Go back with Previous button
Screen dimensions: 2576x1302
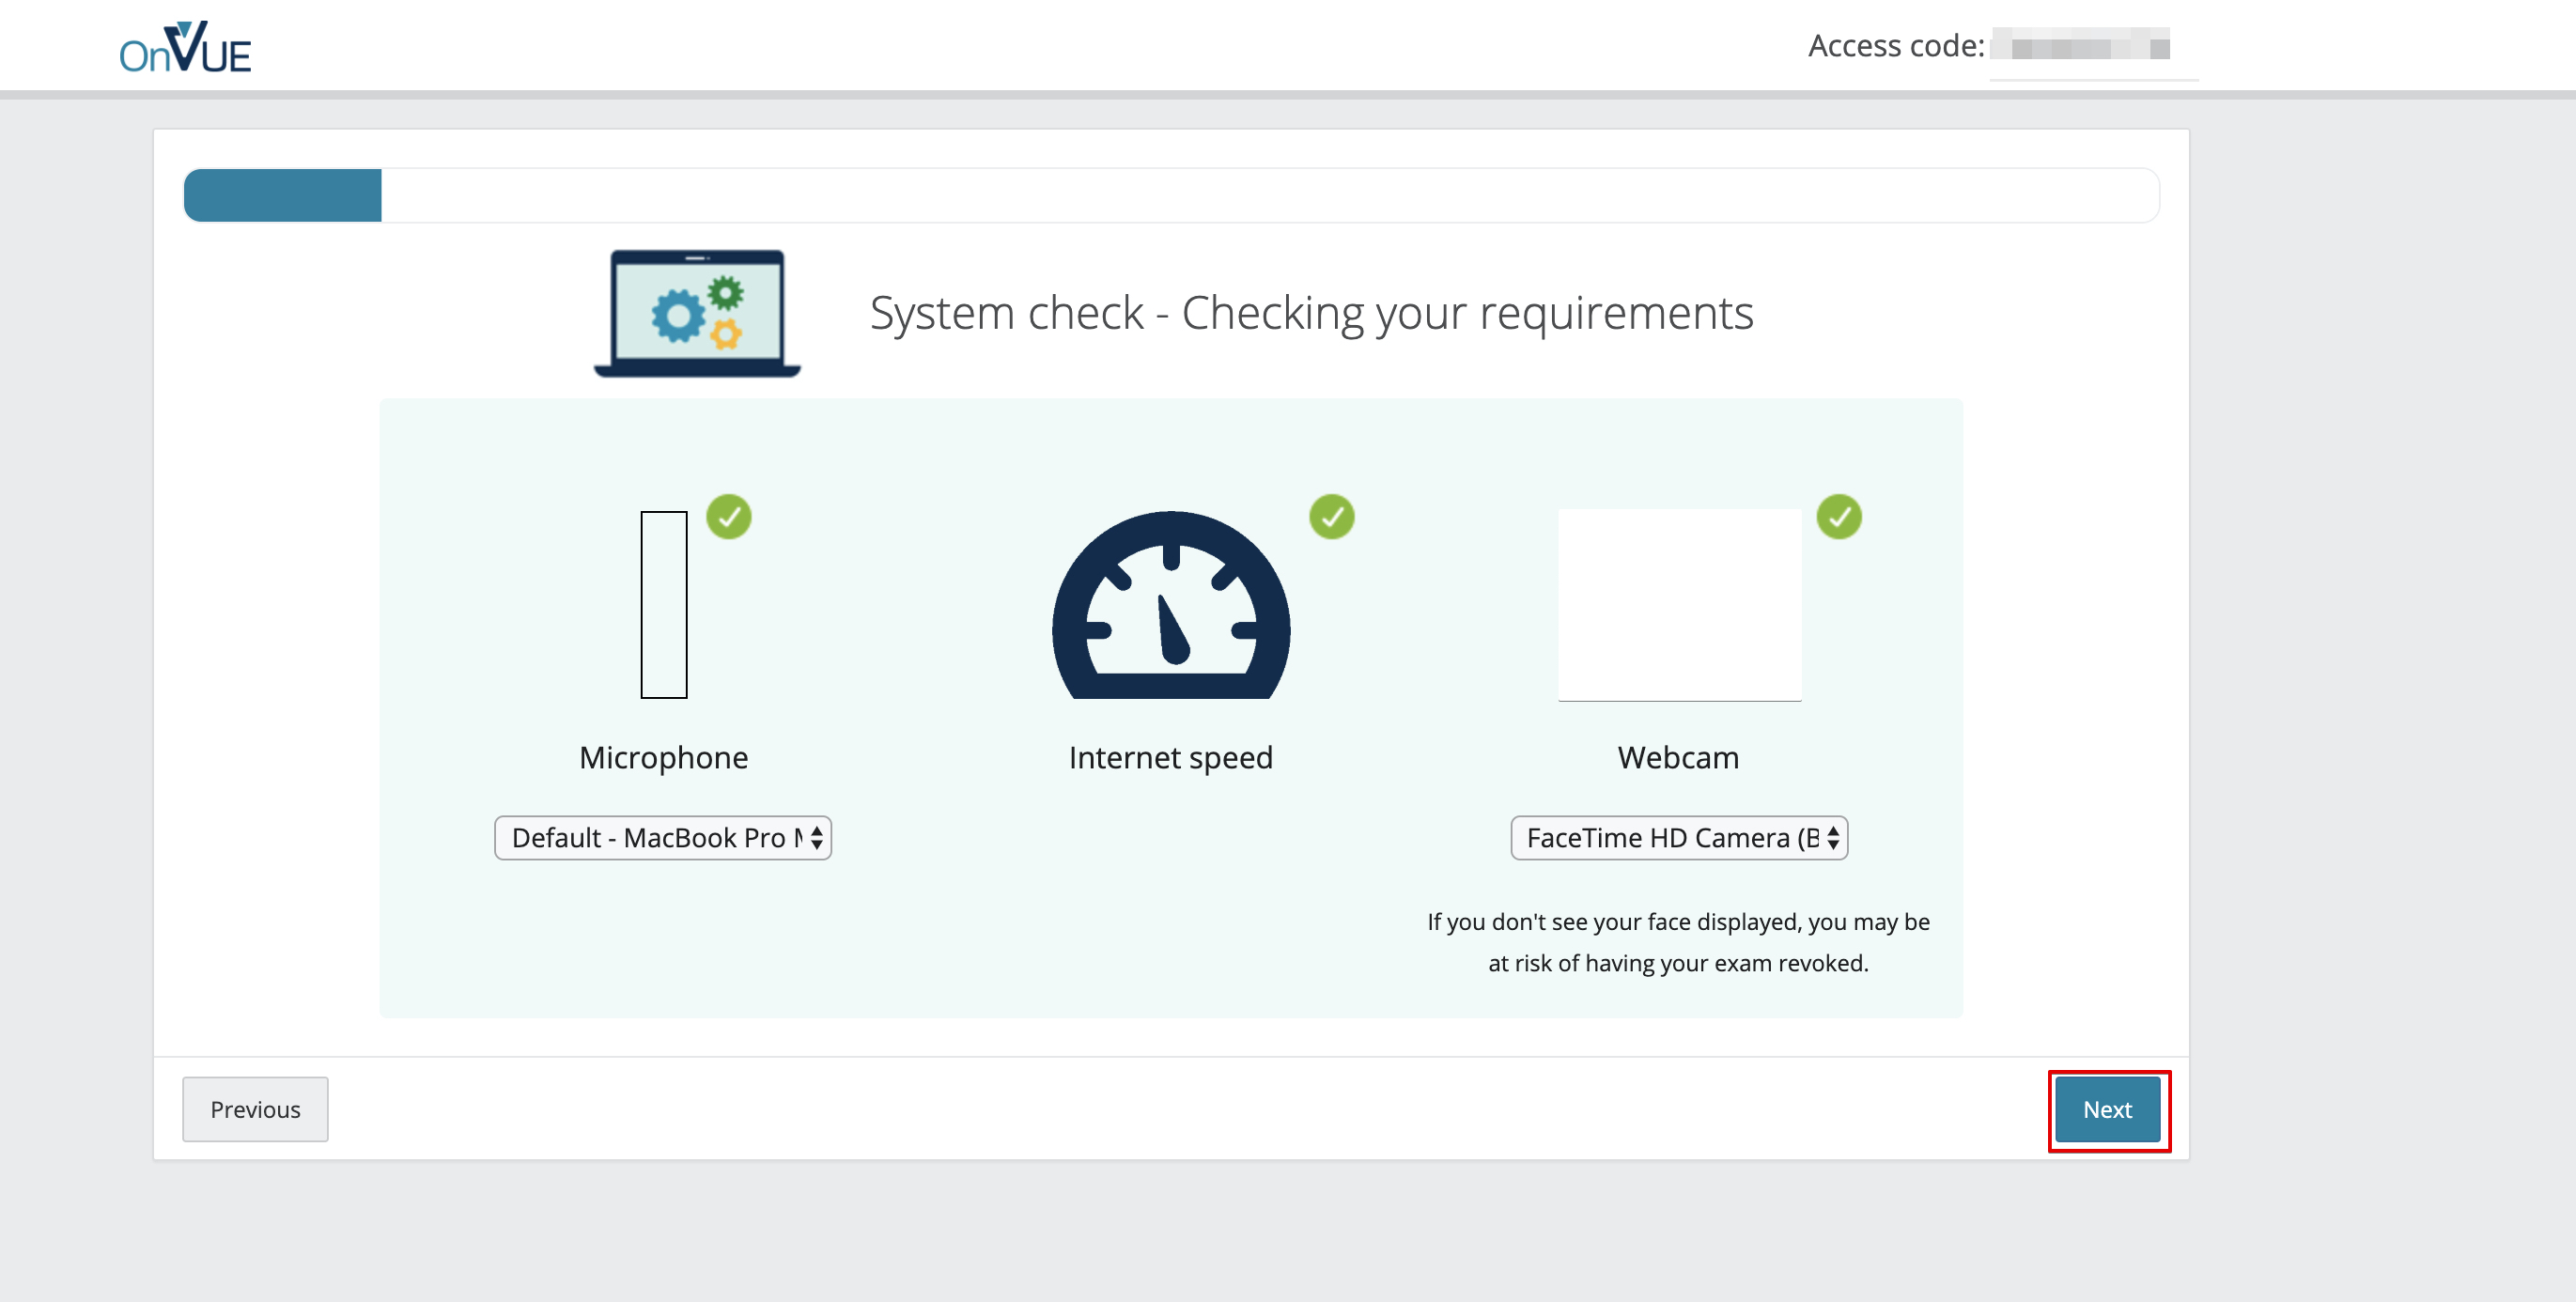(255, 1109)
